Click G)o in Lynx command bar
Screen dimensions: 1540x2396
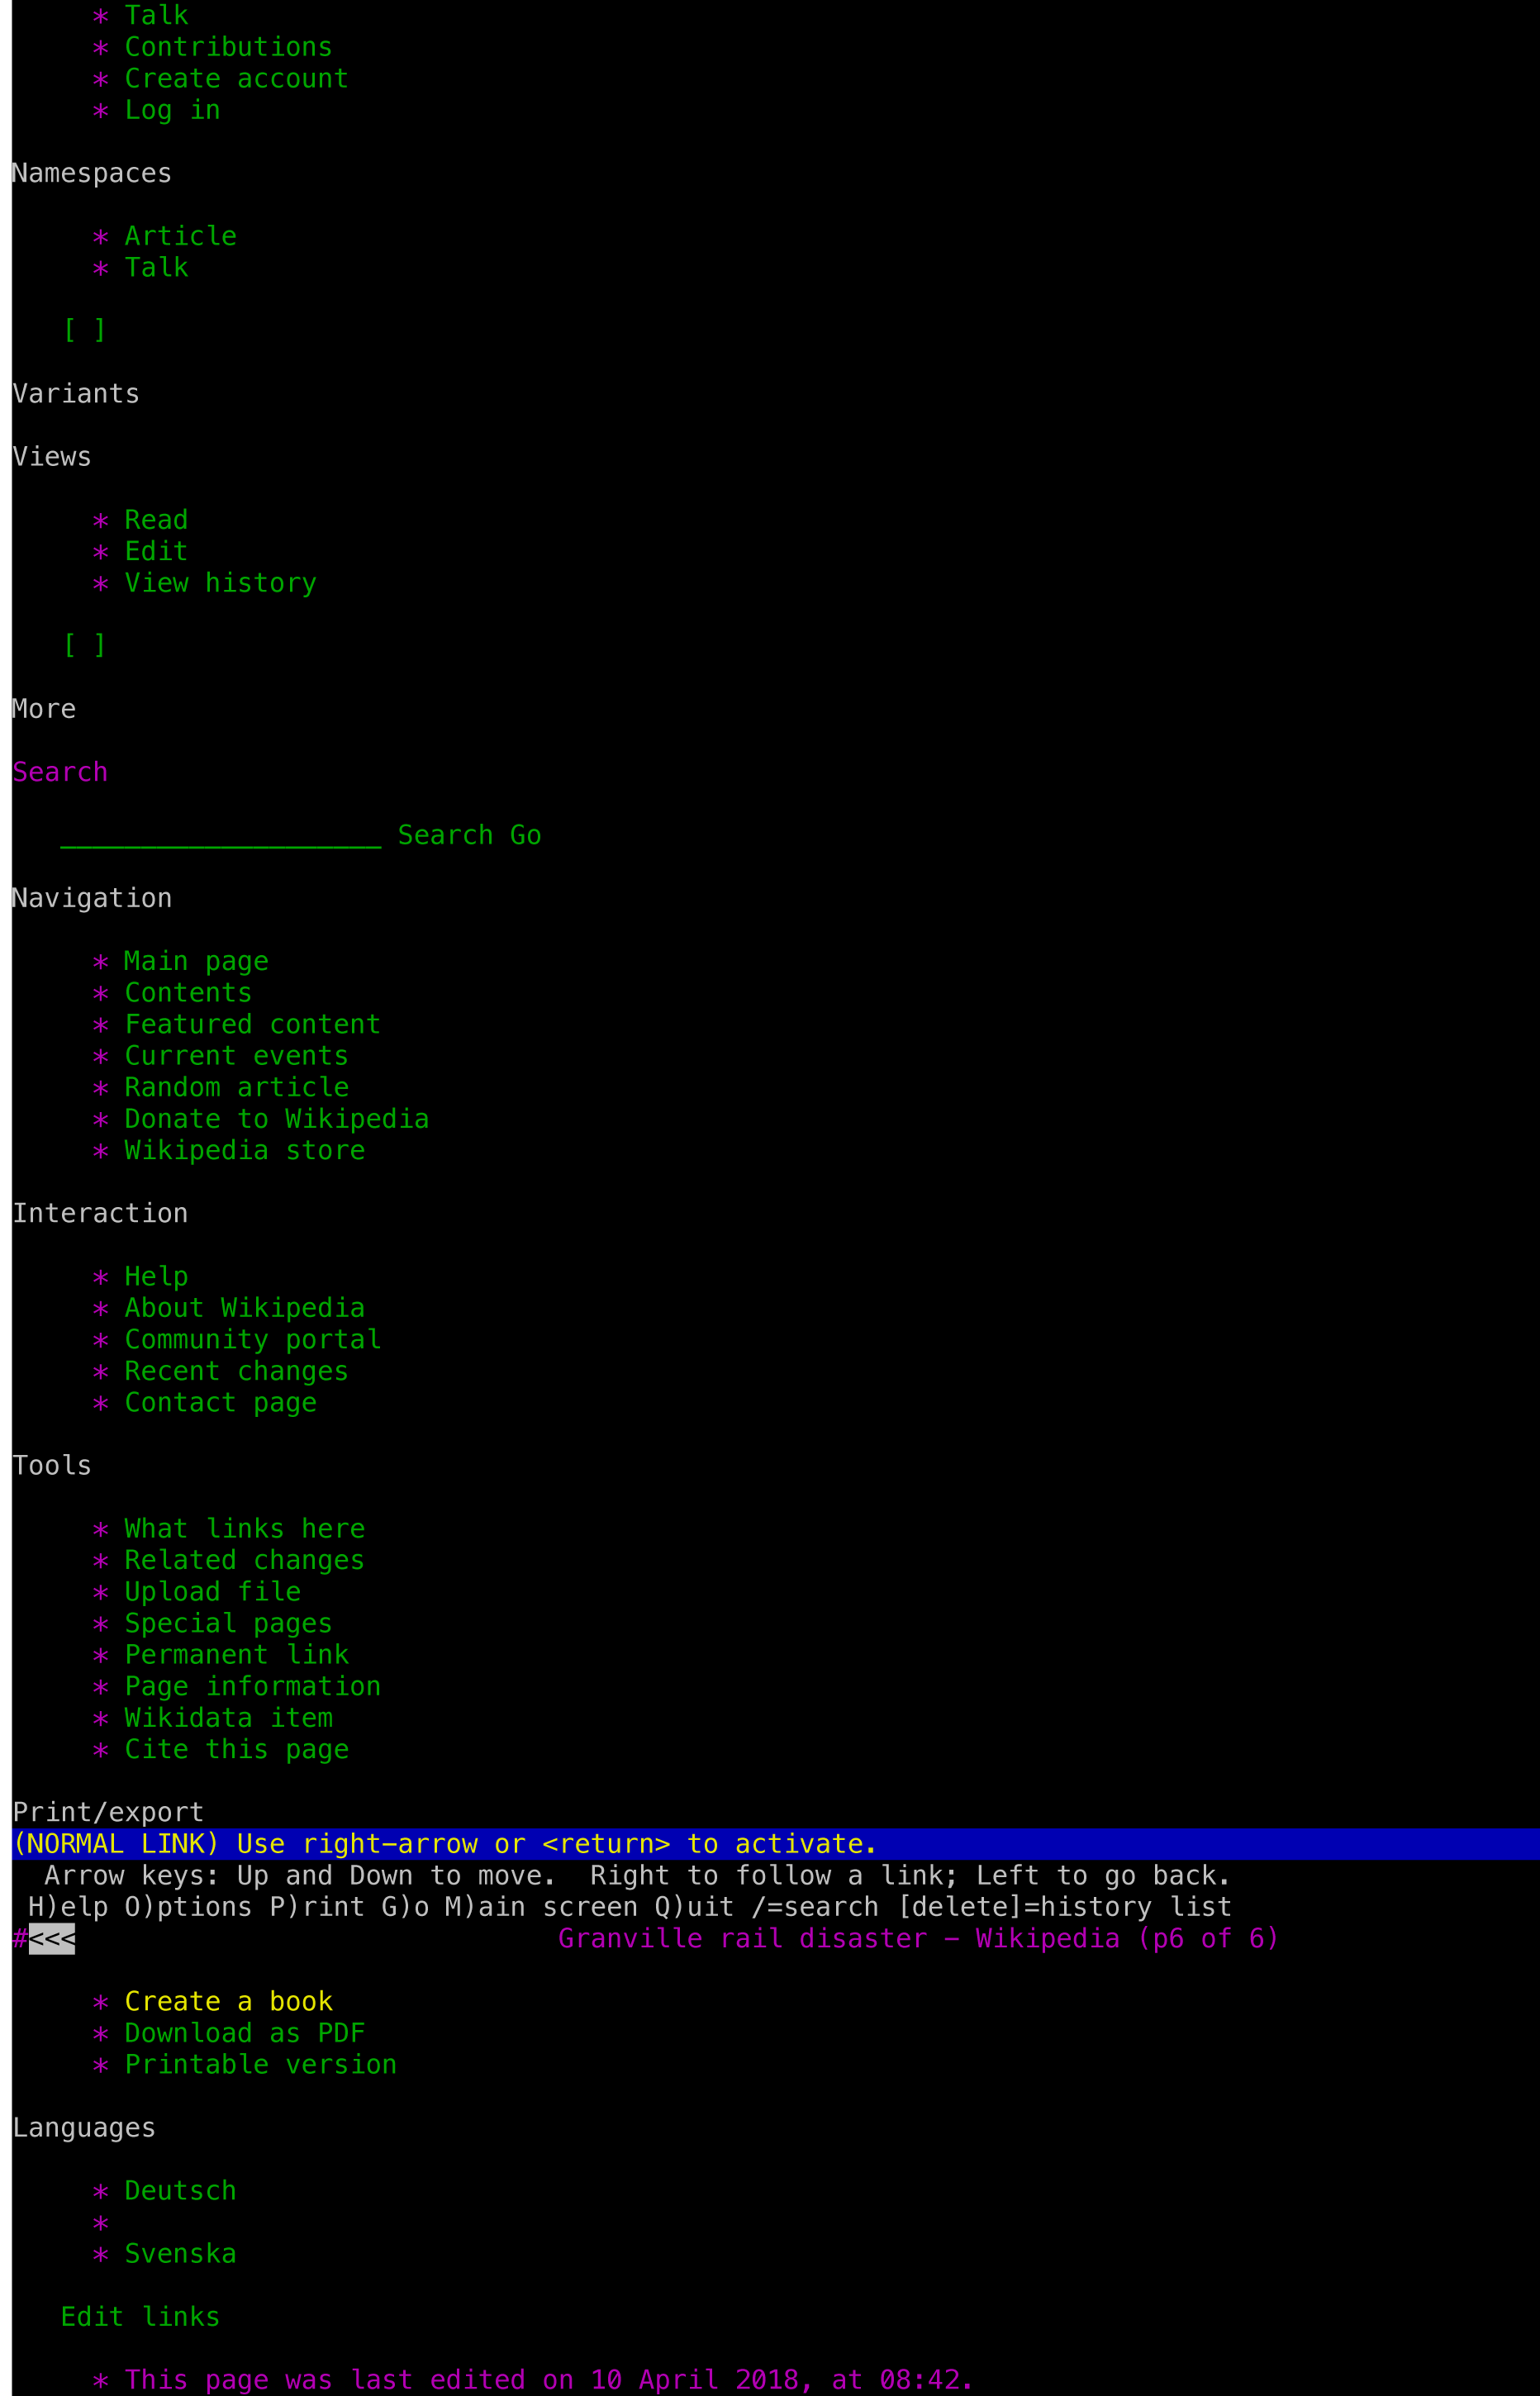(x=405, y=1907)
